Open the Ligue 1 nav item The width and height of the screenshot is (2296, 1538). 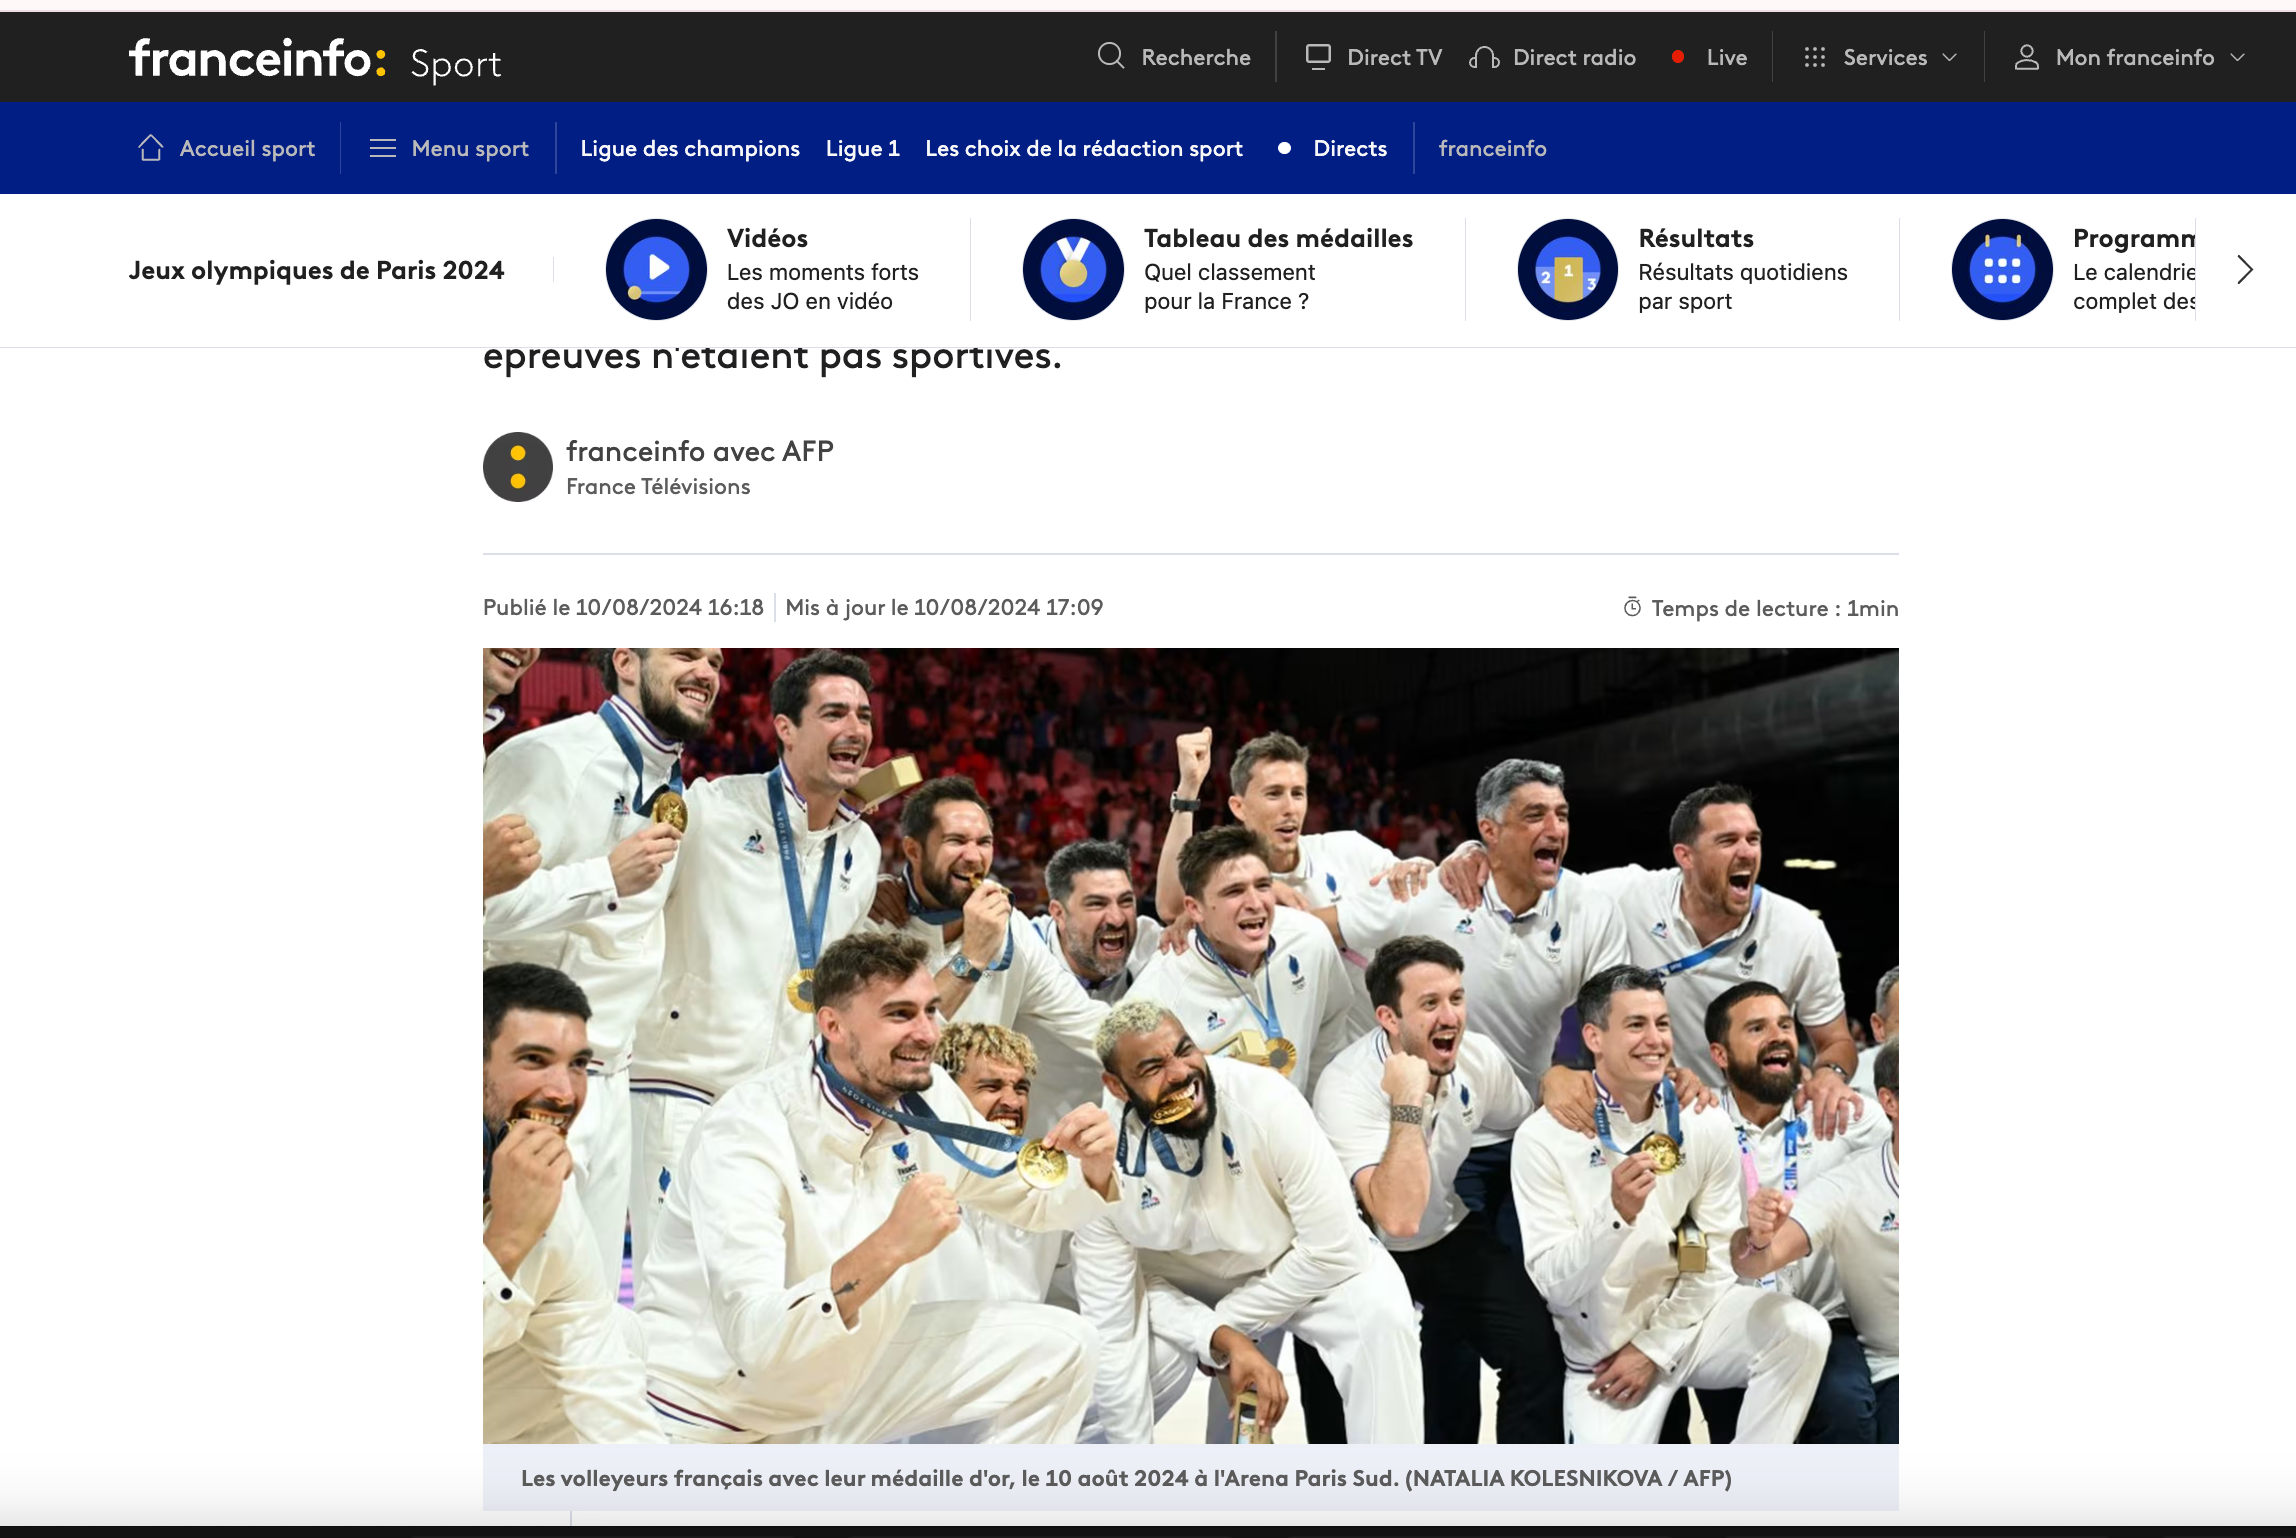pos(862,148)
